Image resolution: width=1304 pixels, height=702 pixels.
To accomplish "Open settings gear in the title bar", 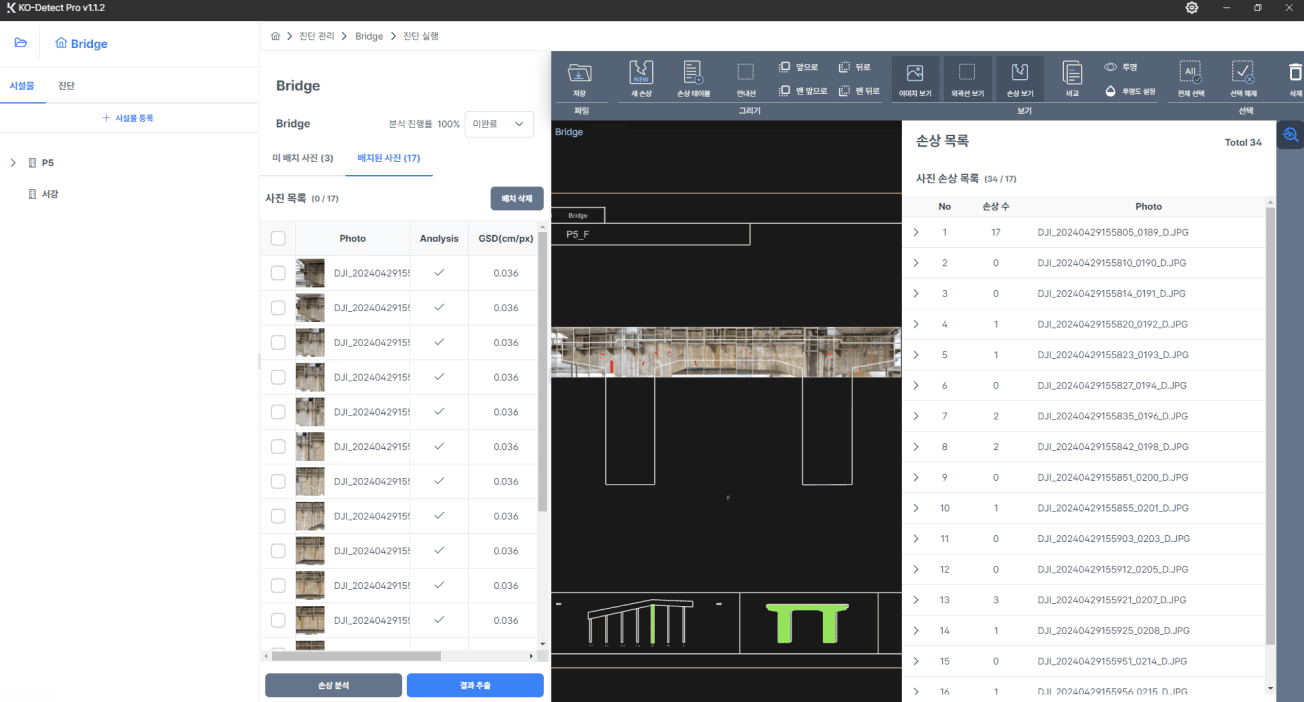I will (1191, 8).
